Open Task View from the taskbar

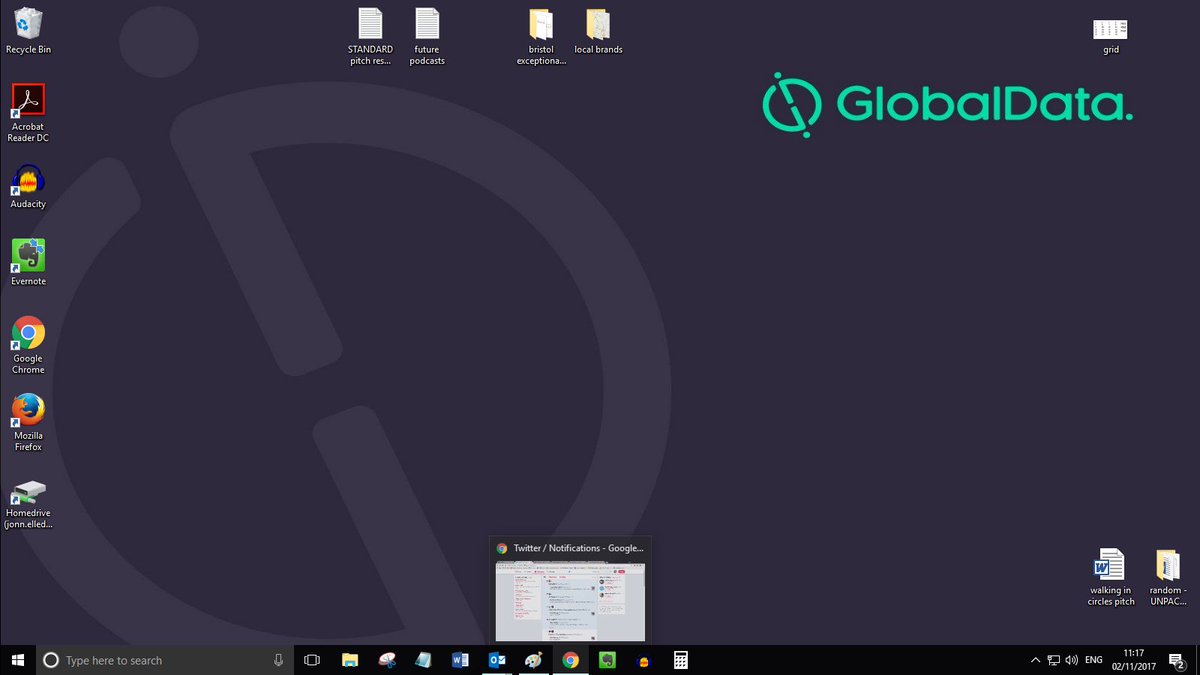click(312, 660)
